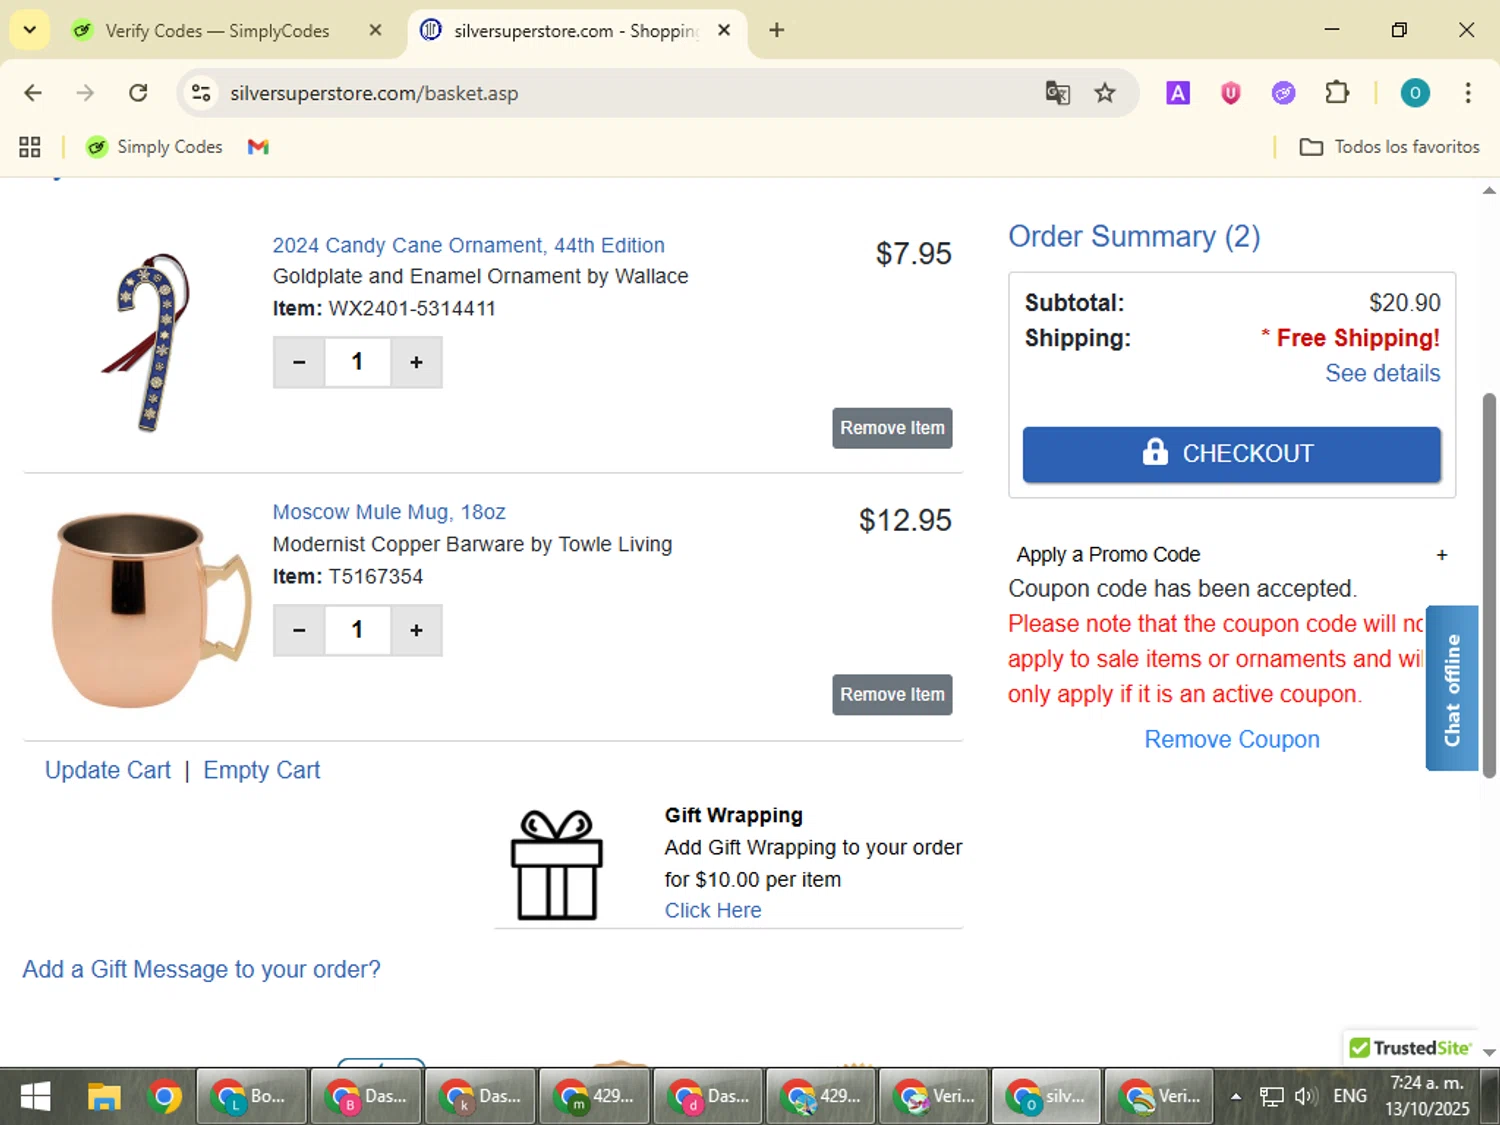This screenshot has width=1500, height=1125.
Task: Open the purple A extension icon
Action: (1178, 93)
